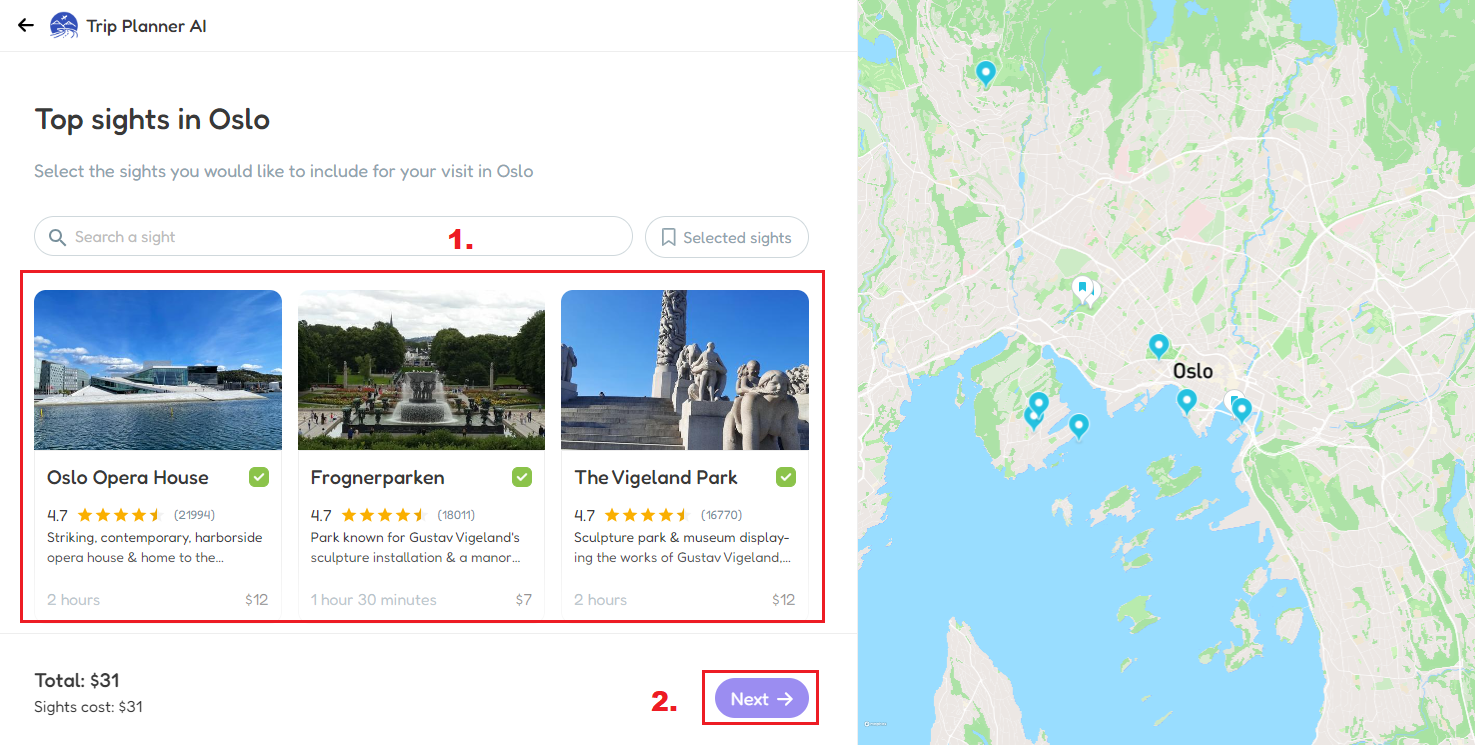The width and height of the screenshot is (1475, 745).
Task: Click the back arrow in the header
Action: click(x=26, y=26)
